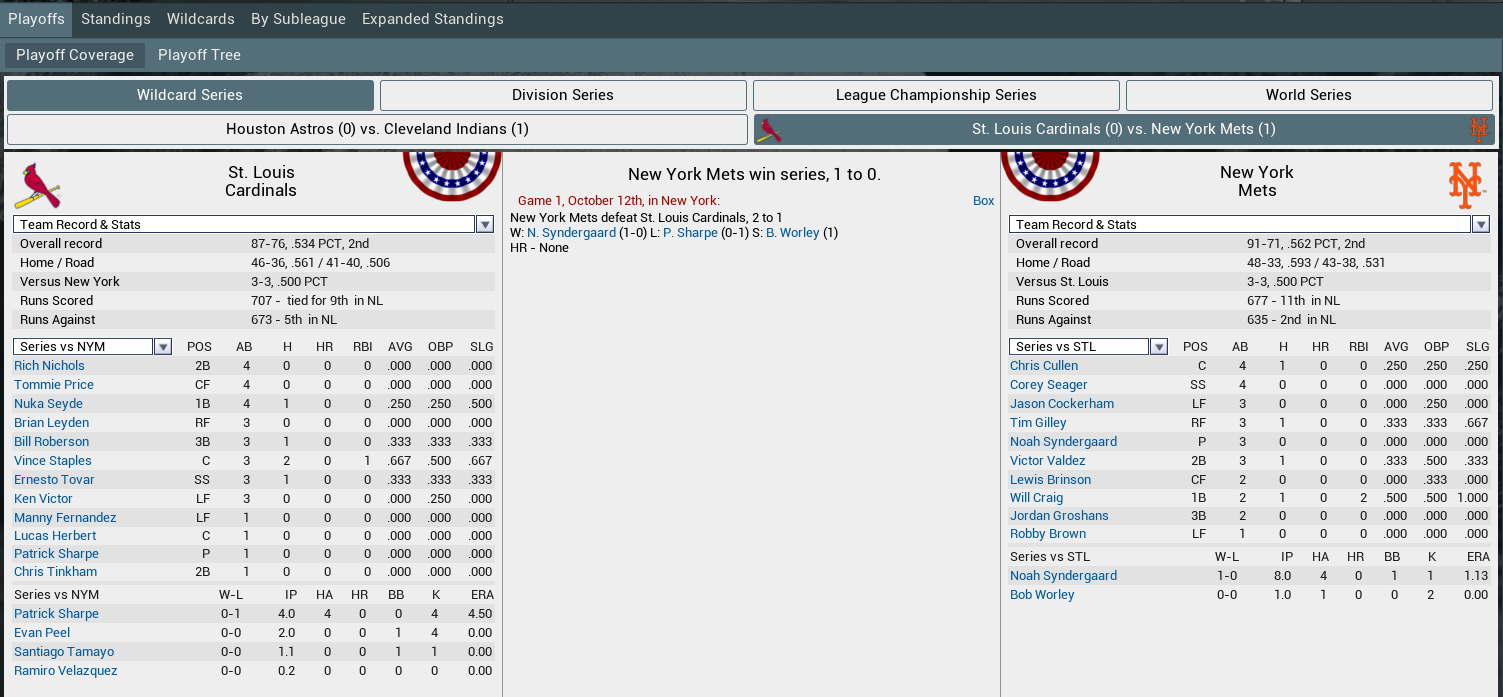Select the World Series button
Screen dimensions: 1503x697
[x=1308, y=95]
